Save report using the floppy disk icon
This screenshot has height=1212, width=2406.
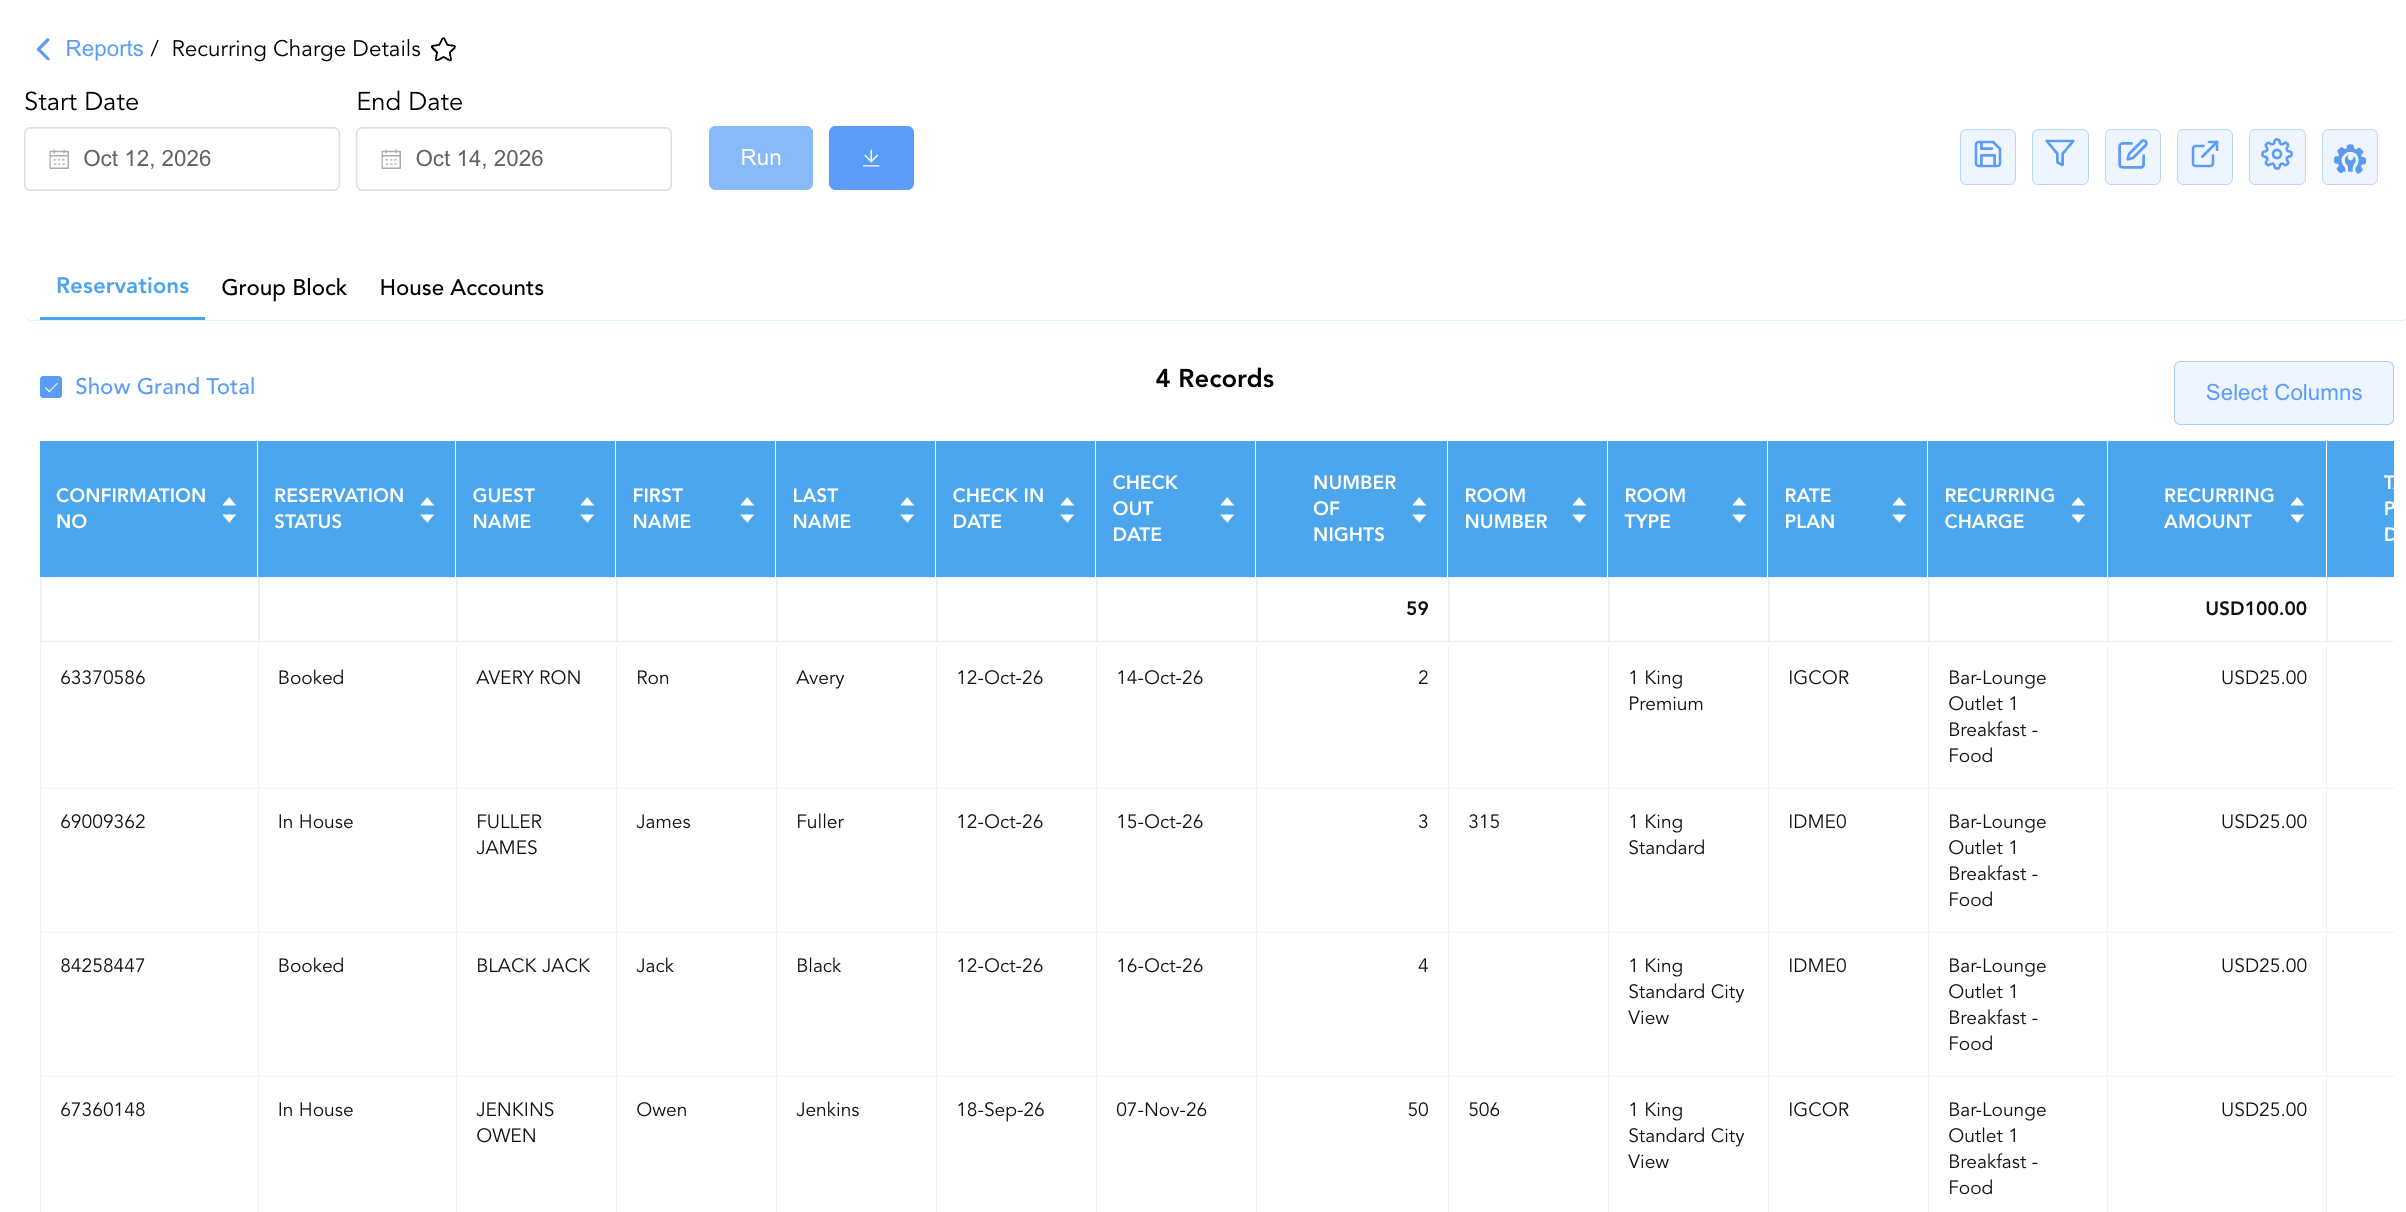coord(1988,156)
